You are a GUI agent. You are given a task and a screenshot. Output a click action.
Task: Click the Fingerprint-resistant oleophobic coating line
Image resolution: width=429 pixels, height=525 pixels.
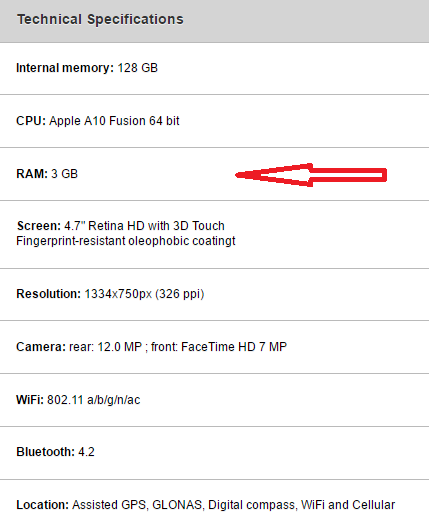(x=126, y=241)
